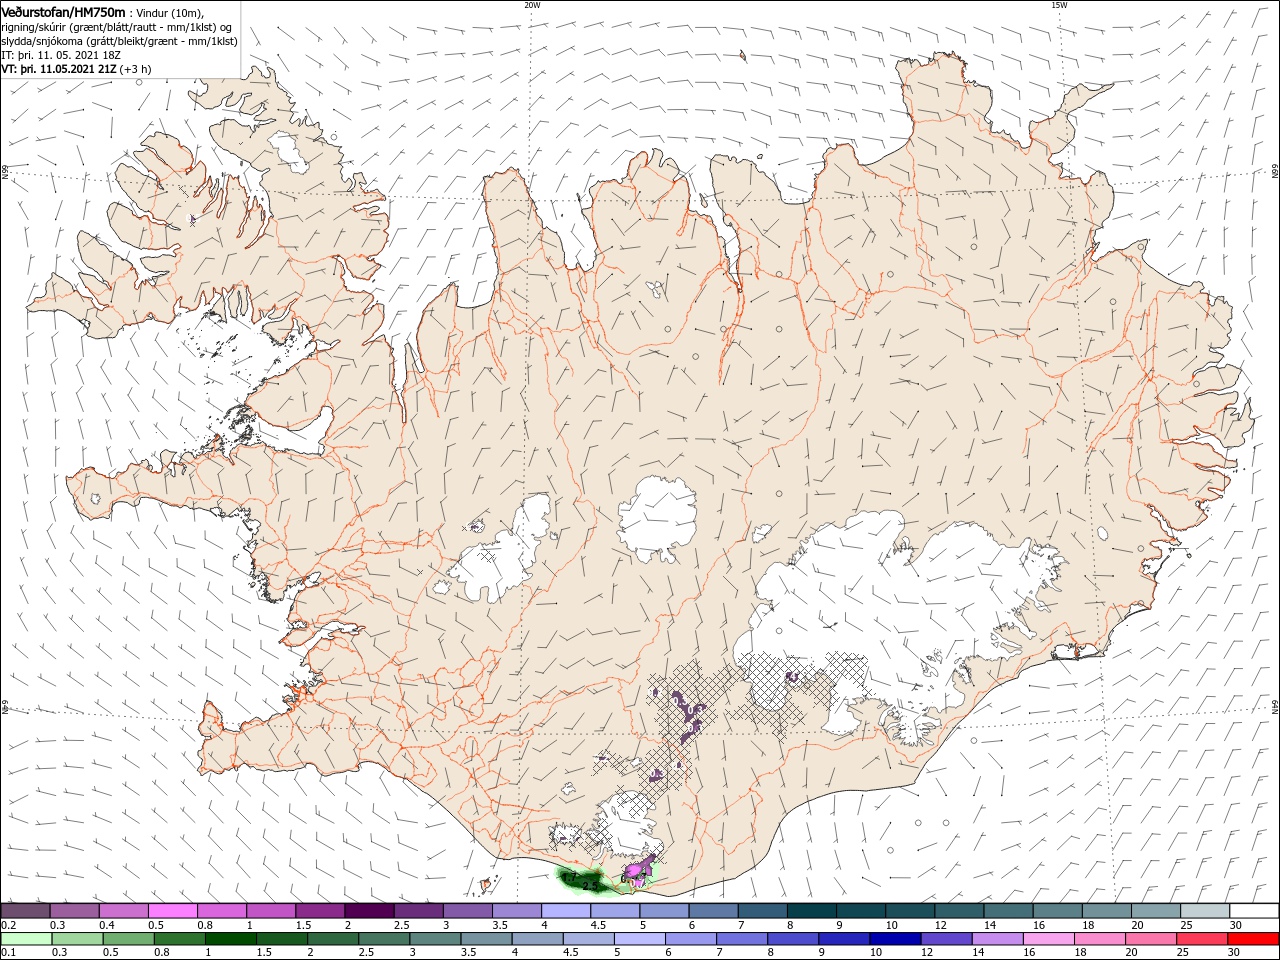Select the white upper legend swatch after 30
Viewport: 1280px width, 960px height.
tap(1255, 911)
